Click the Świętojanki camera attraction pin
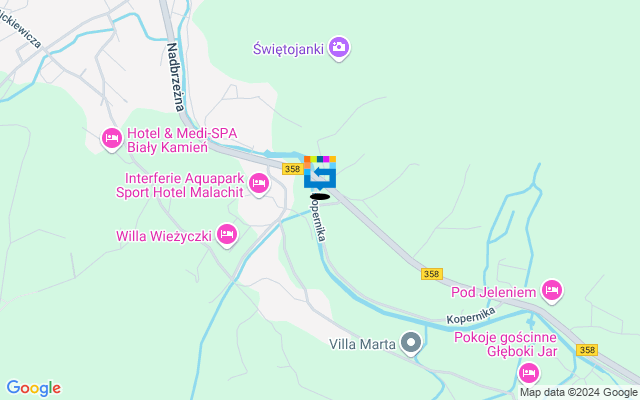The height and width of the screenshot is (400, 640). 338,48
